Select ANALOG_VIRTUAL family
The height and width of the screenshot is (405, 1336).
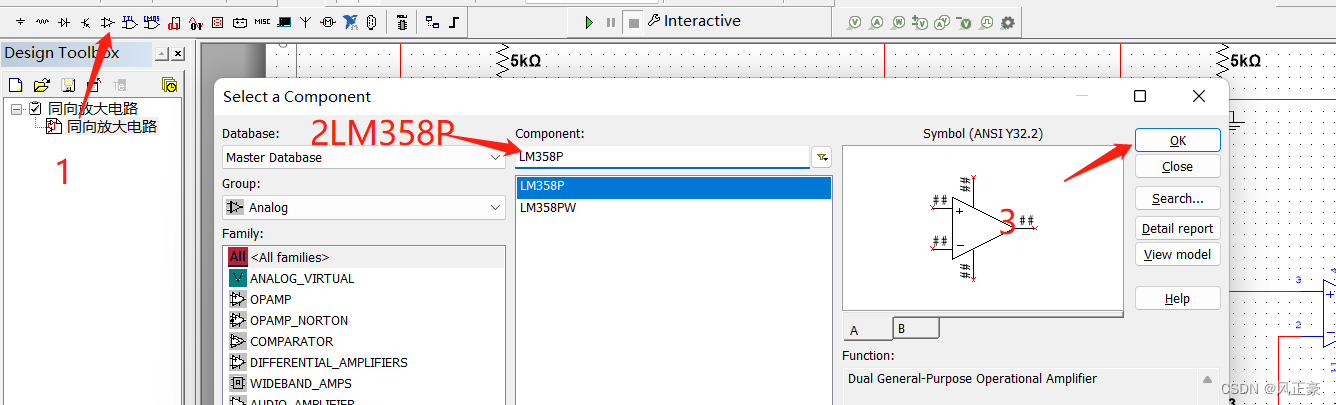364,278
